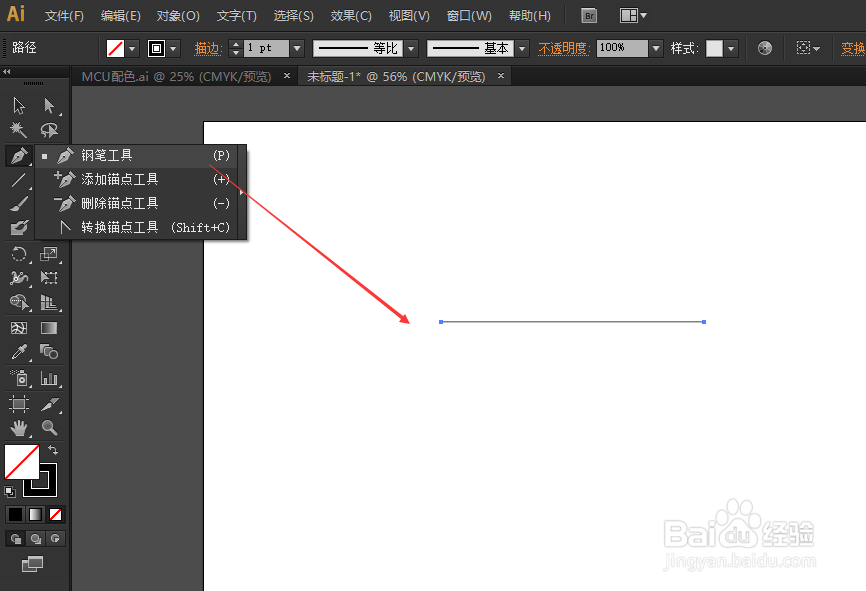Open align-to selection dropdown
866x591 pixels.
click(808, 48)
